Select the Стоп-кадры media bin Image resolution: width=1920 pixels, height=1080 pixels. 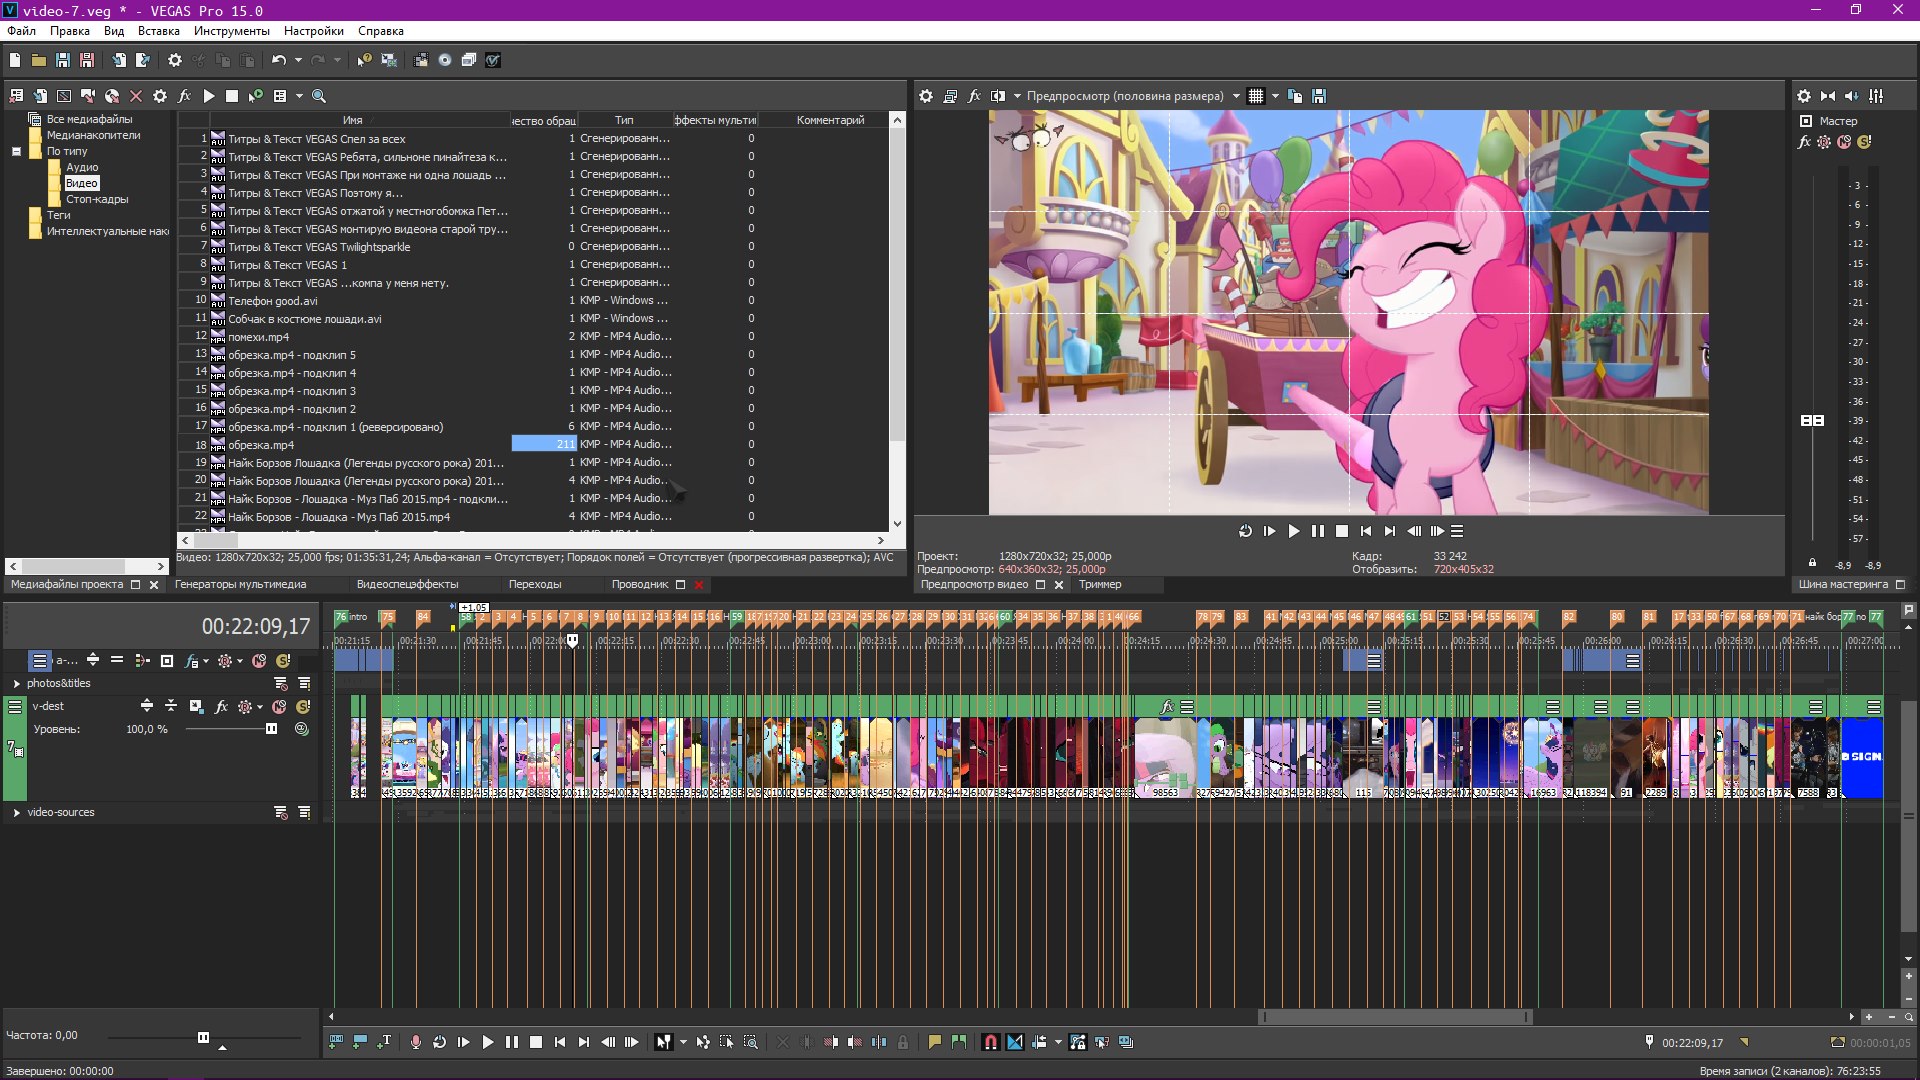(x=97, y=199)
